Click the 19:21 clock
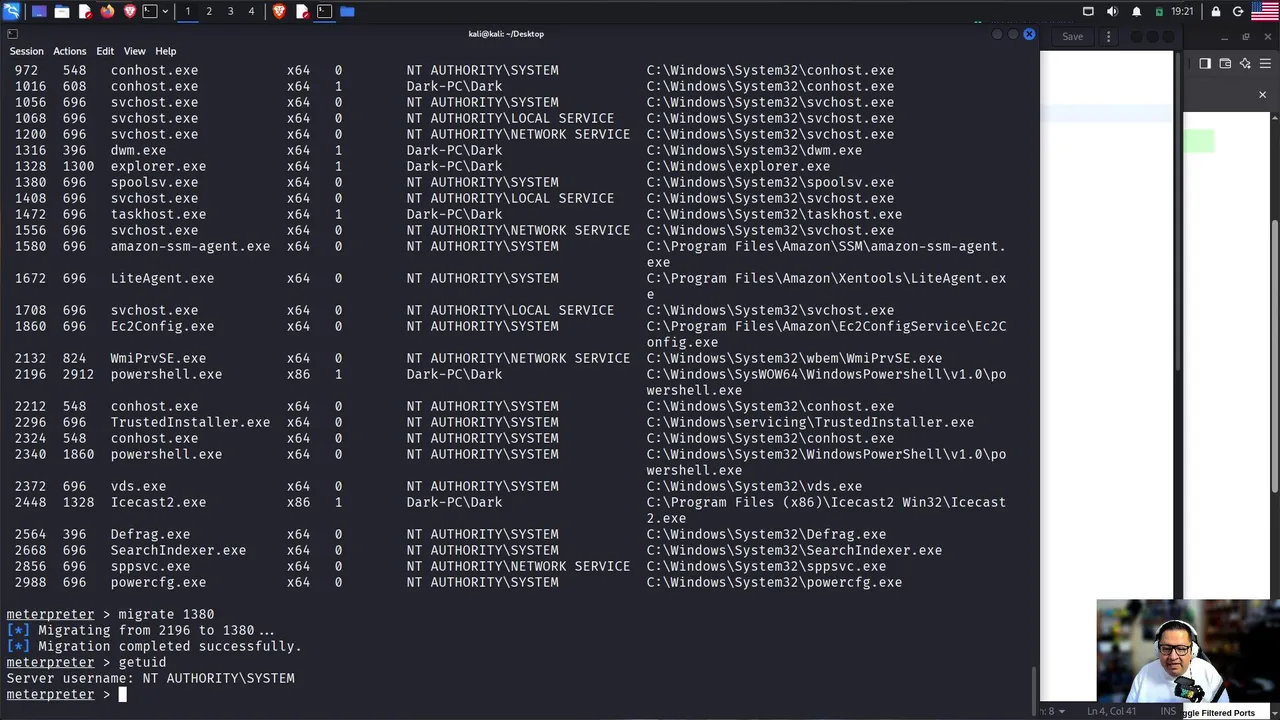This screenshot has height=720, width=1280. pyautogui.click(x=1182, y=12)
